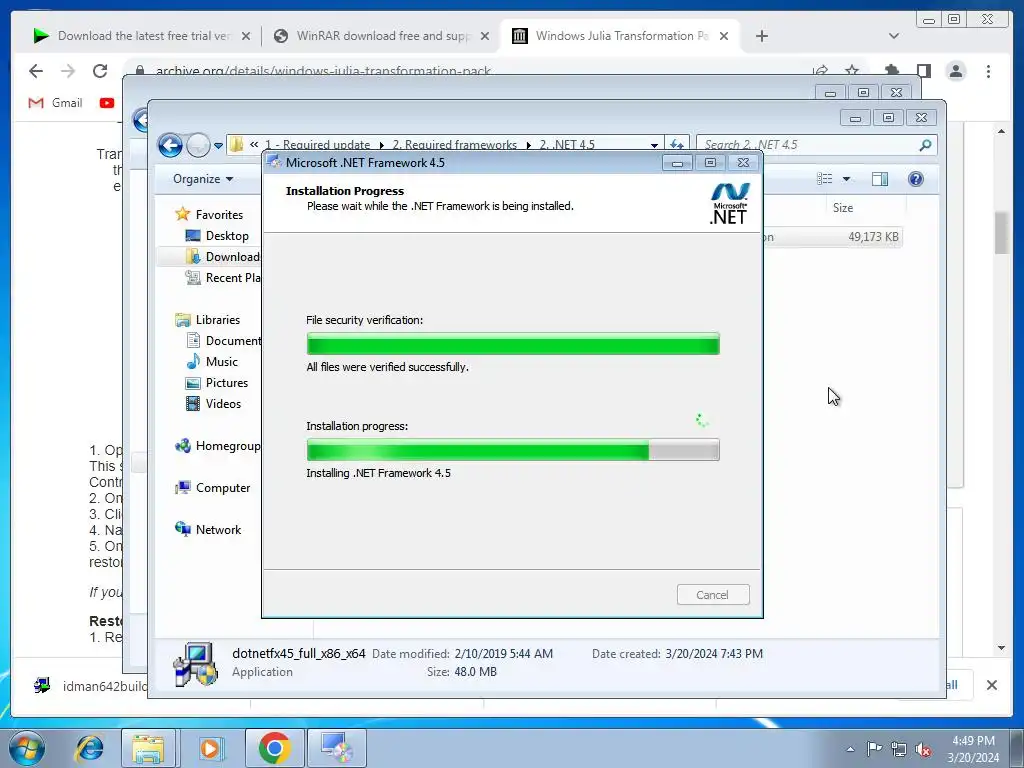This screenshot has width=1024, height=768.
Task: Open Explorer help icon
Action: click(916, 179)
